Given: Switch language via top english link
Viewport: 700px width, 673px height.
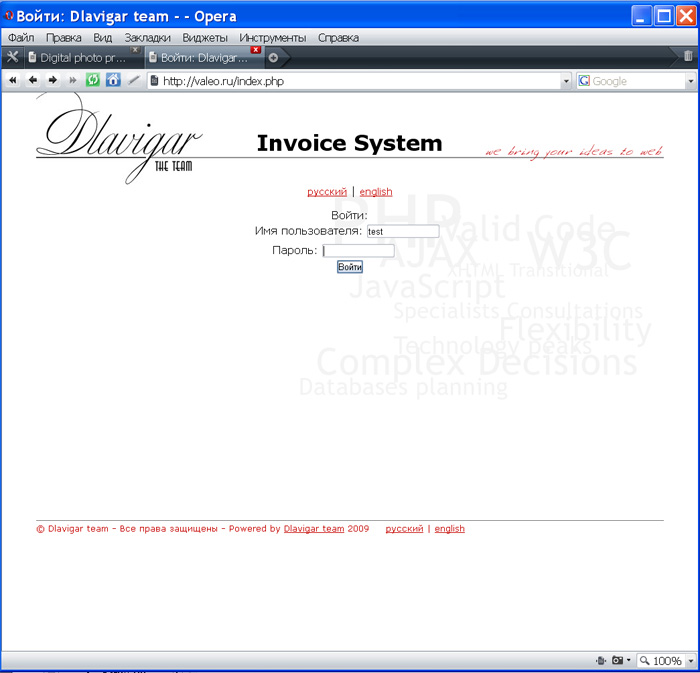Looking at the screenshot, I should point(376,191).
